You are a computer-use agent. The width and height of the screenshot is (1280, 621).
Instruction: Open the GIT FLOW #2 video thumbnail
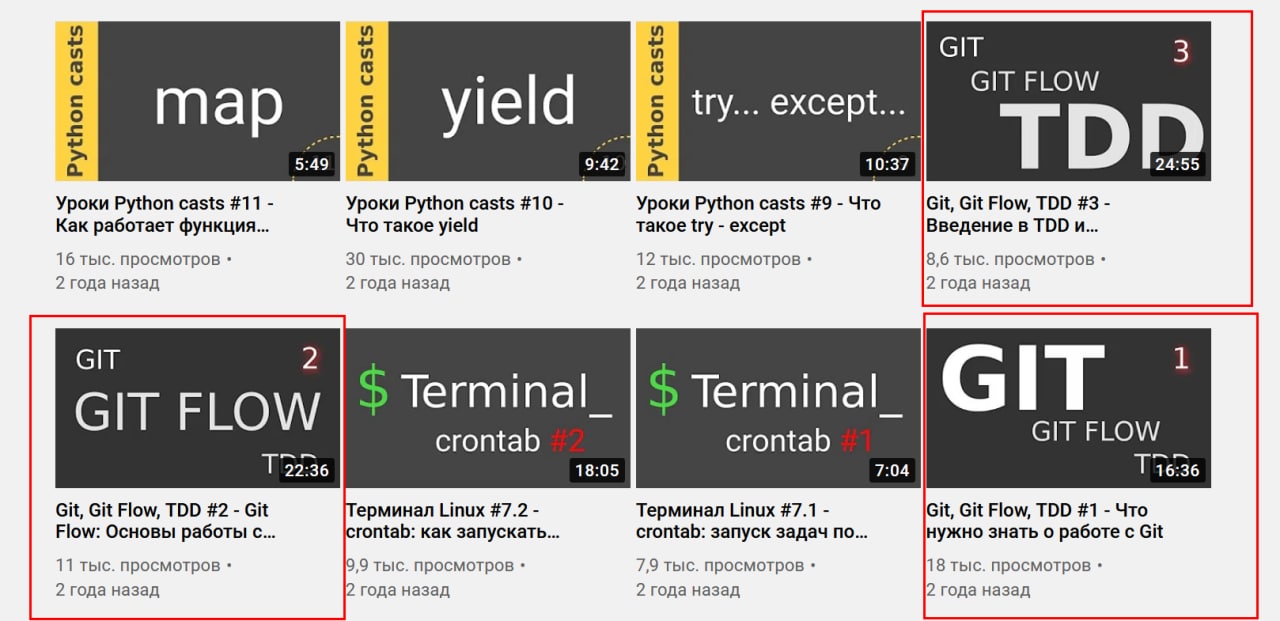pos(197,408)
